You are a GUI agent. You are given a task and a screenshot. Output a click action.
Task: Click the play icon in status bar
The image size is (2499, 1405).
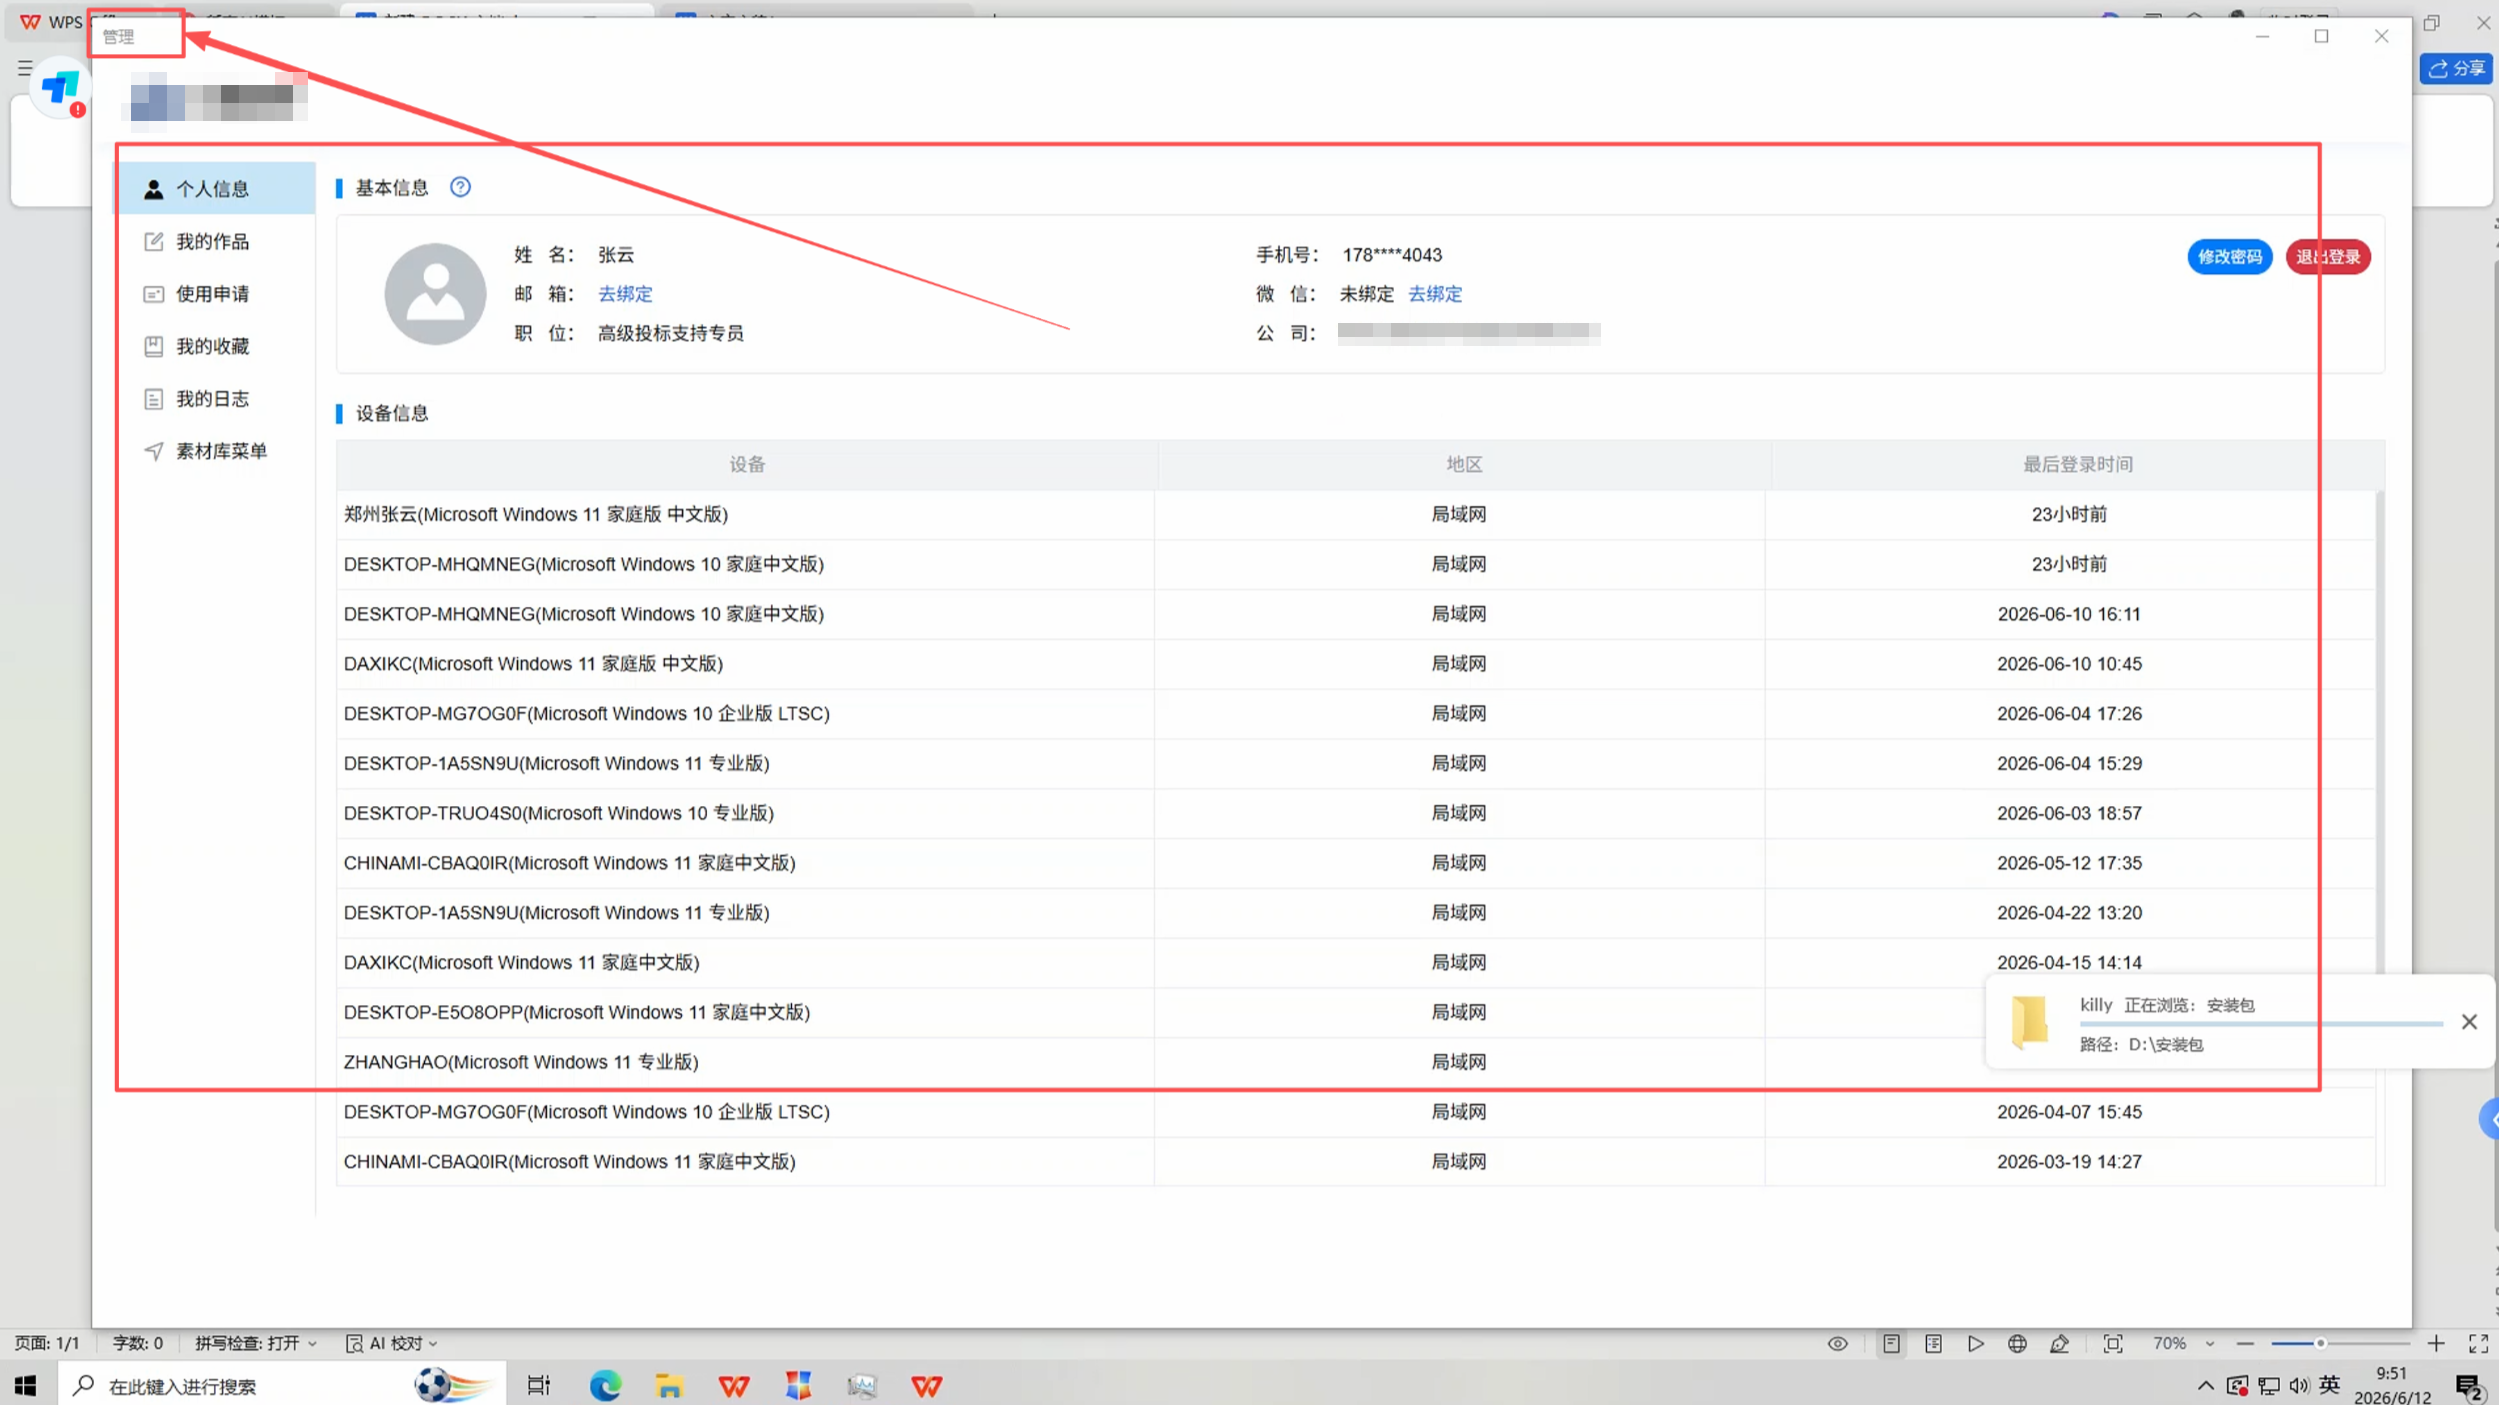[1975, 1343]
